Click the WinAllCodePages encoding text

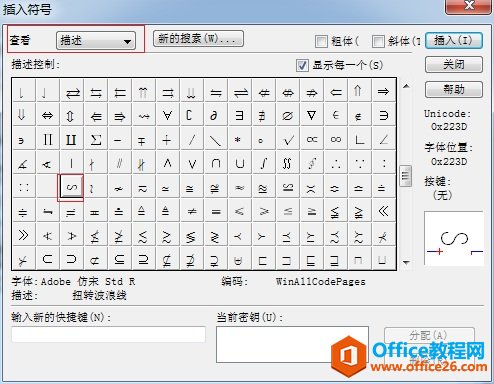(x=321, y=282)
